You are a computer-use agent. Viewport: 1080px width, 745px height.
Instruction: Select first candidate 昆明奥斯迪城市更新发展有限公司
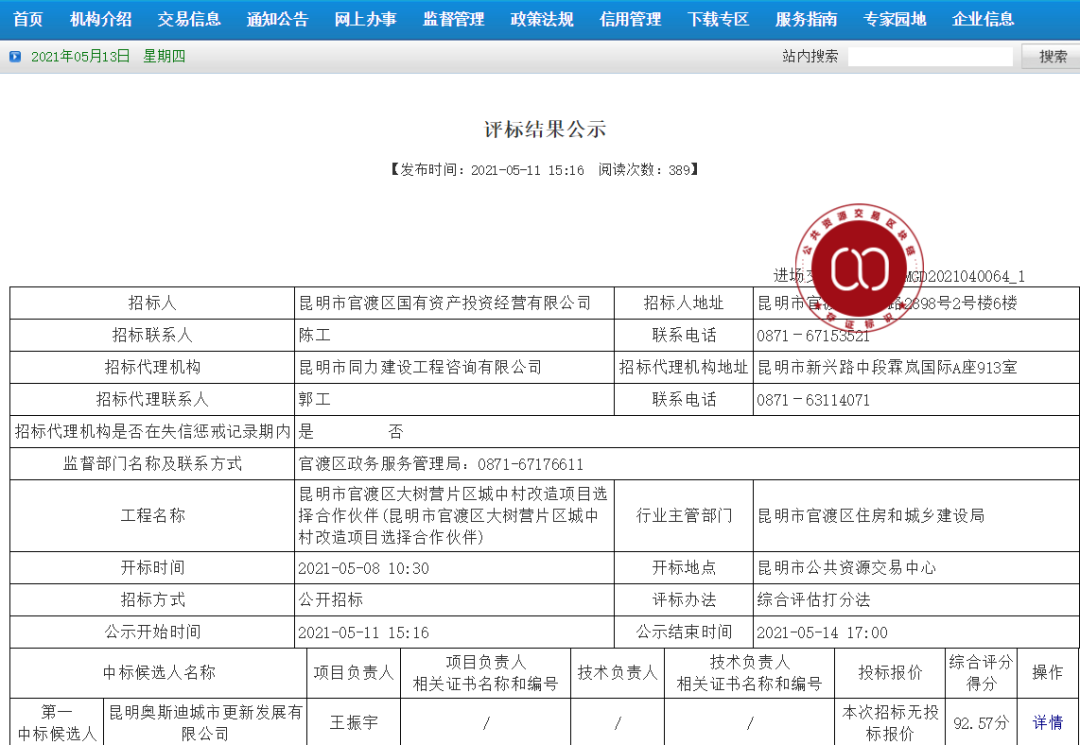205,722
